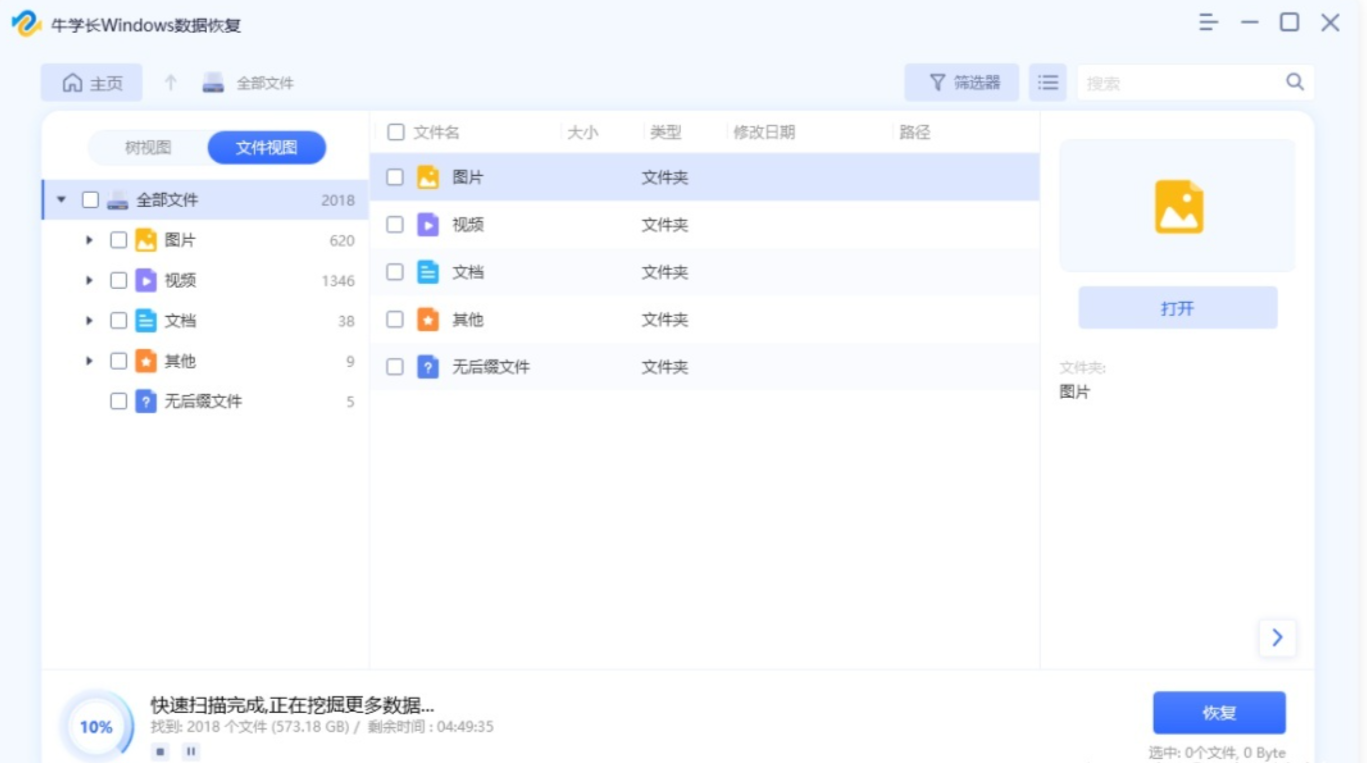Image resolution: width=1367 pixels, height=763 pixels.
Task: Click the 视频 folder icon in file list
Action: click(428, 225)
